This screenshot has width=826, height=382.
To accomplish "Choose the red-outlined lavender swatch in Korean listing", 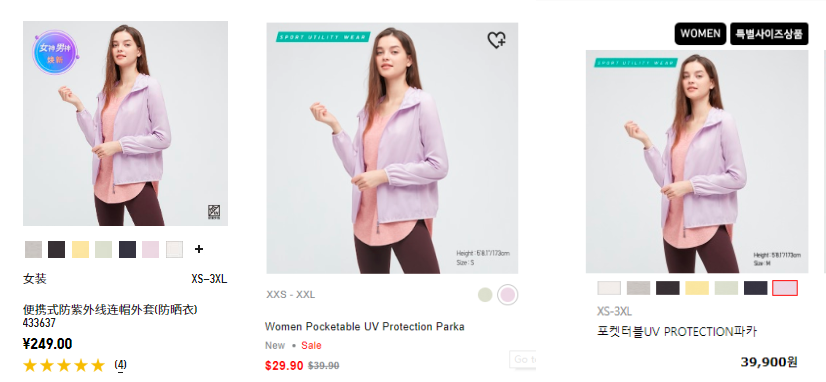I will tap(785, 288).
